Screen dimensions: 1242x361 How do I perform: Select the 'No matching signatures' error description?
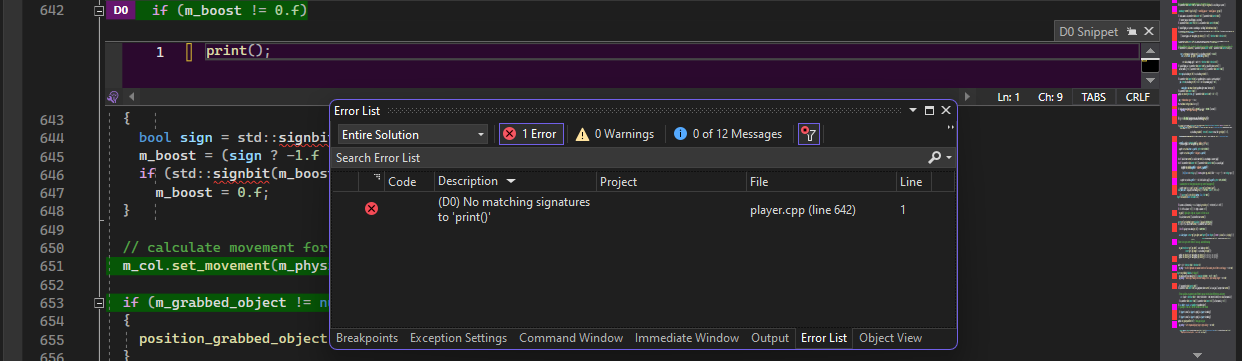click(x=514, y=210)
